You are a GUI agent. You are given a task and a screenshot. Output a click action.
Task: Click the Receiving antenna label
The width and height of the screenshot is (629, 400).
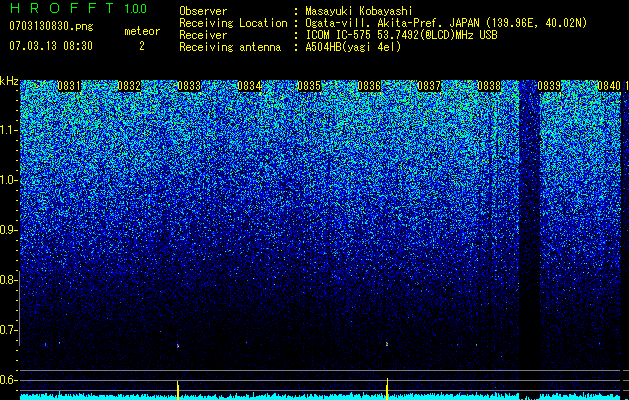click(230, 47)
